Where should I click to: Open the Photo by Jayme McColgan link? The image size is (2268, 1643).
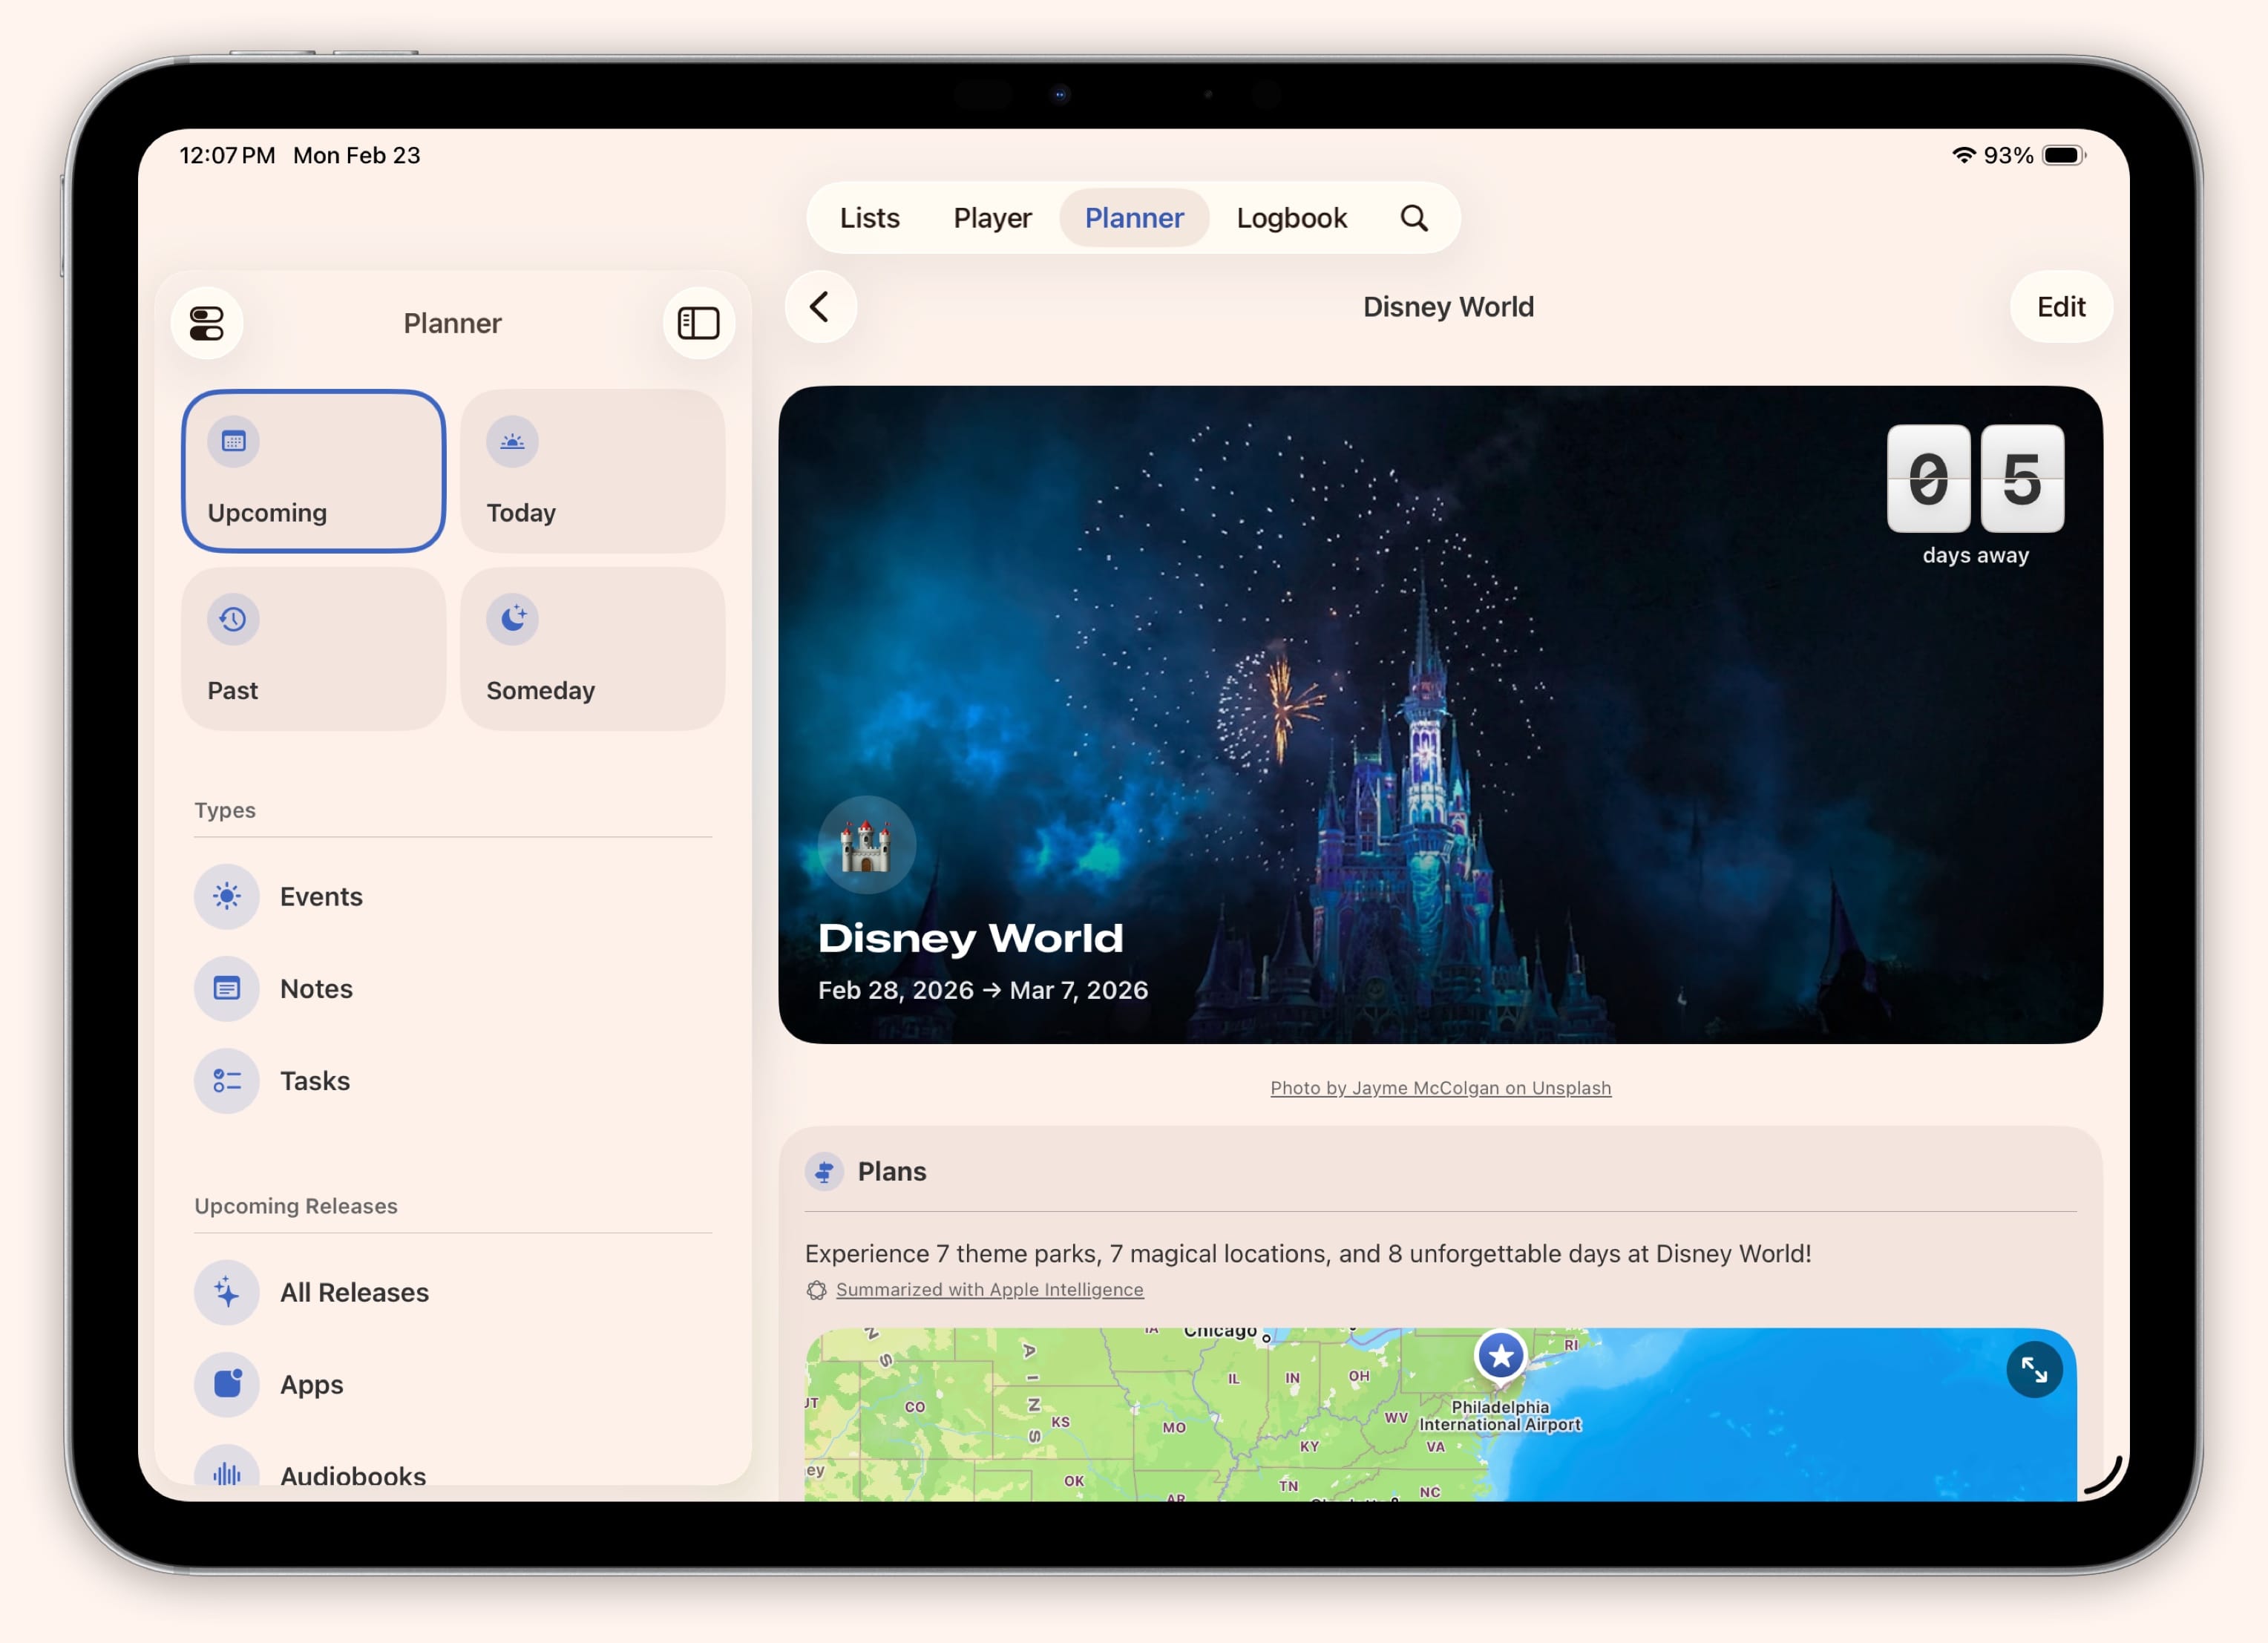[1440, 1087]
